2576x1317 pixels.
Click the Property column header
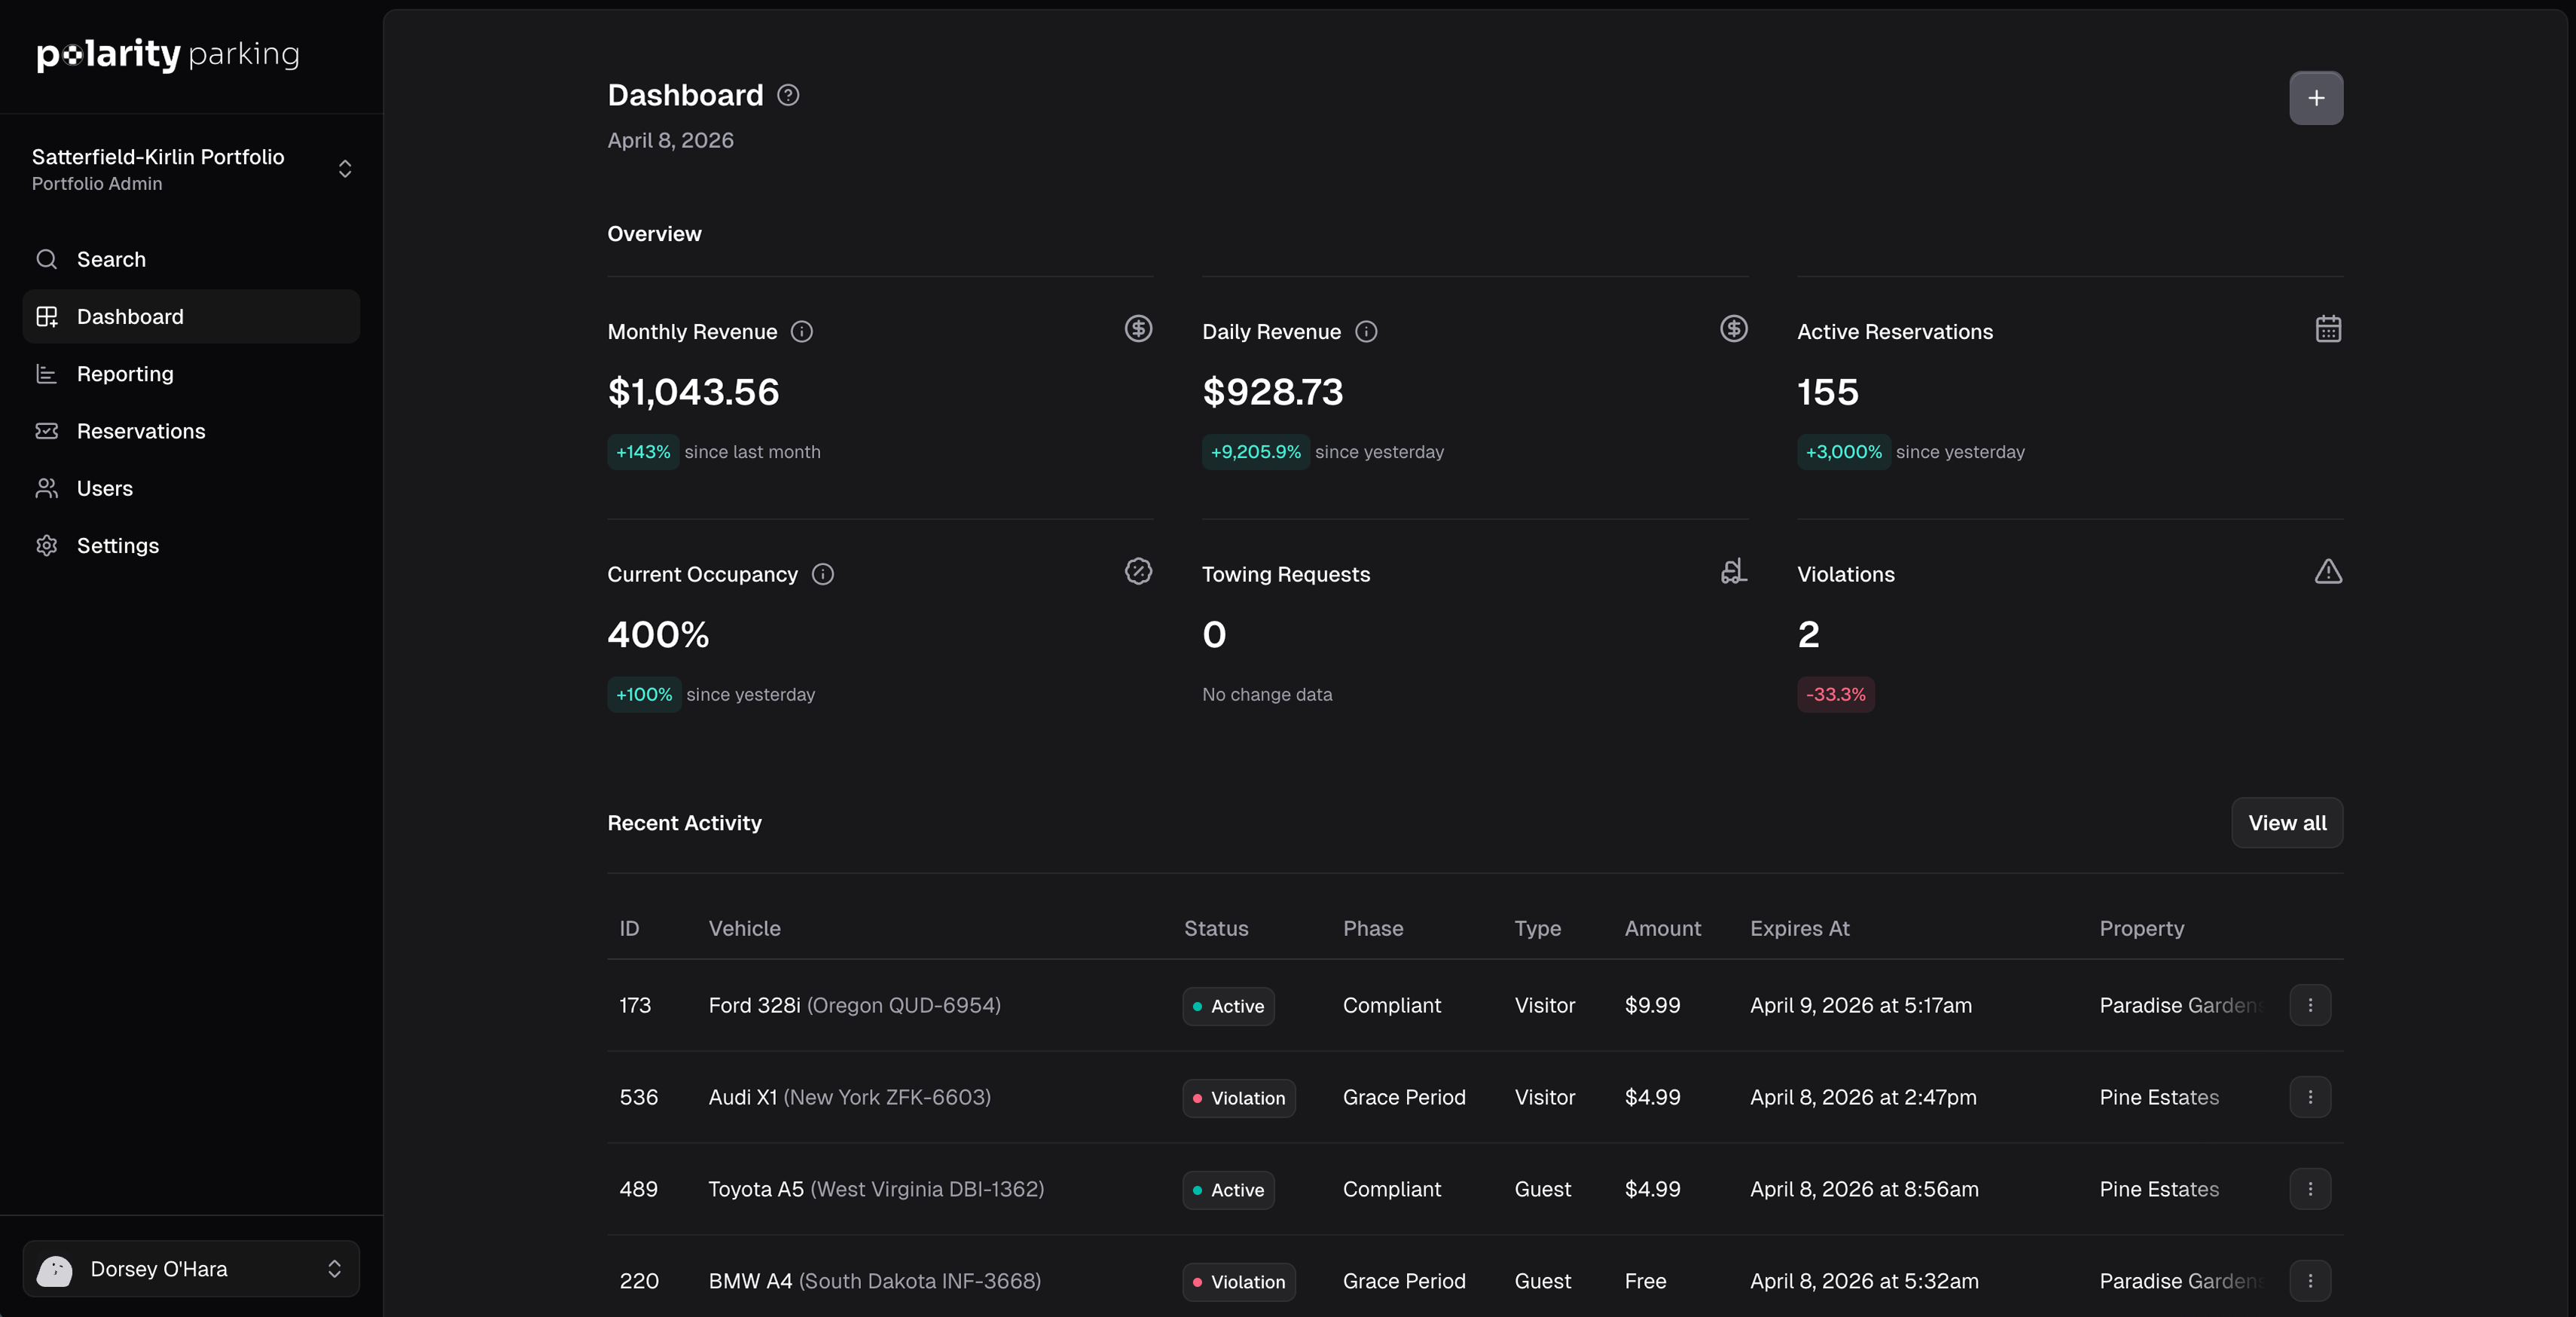click(x=2141, y=928)
